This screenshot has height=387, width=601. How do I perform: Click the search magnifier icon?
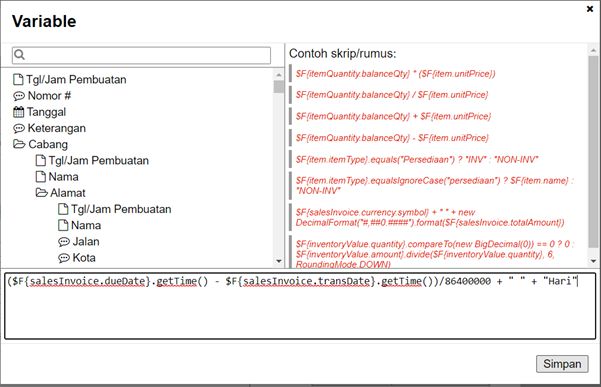click(20, 55)
